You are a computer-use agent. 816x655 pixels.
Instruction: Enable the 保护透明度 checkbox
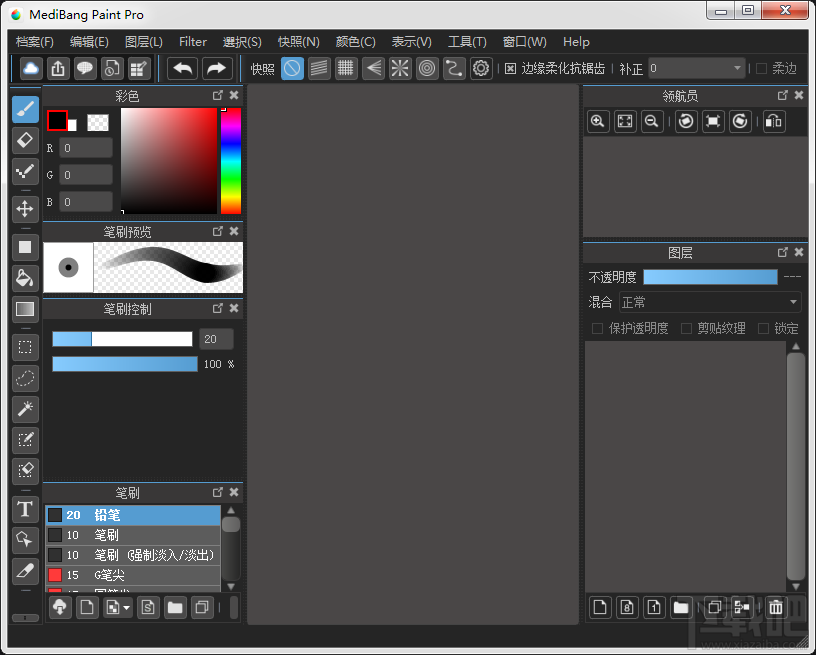pos(597,328)
